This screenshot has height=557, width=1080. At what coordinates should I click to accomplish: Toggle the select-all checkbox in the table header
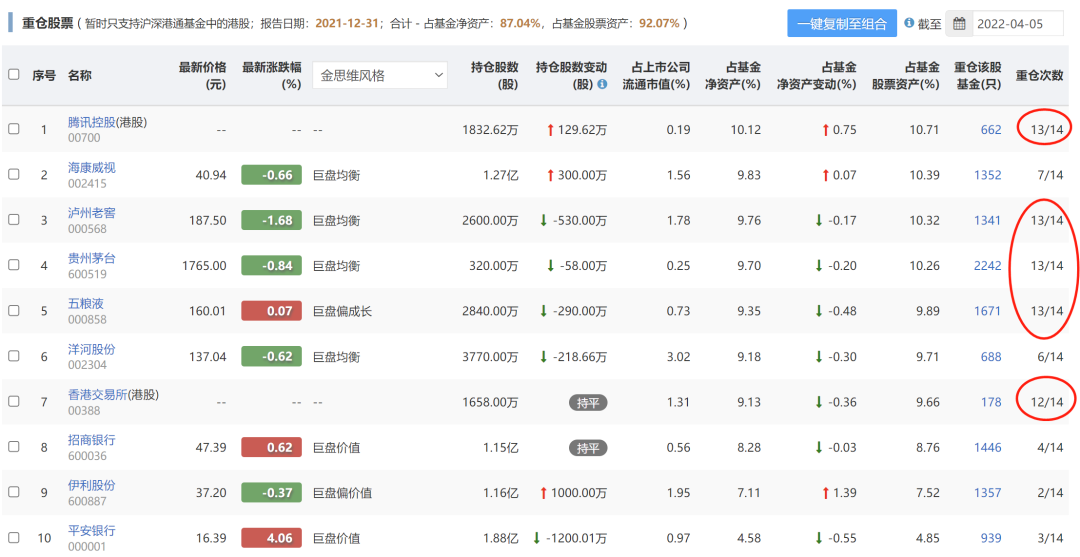click(x=14, y=74)
